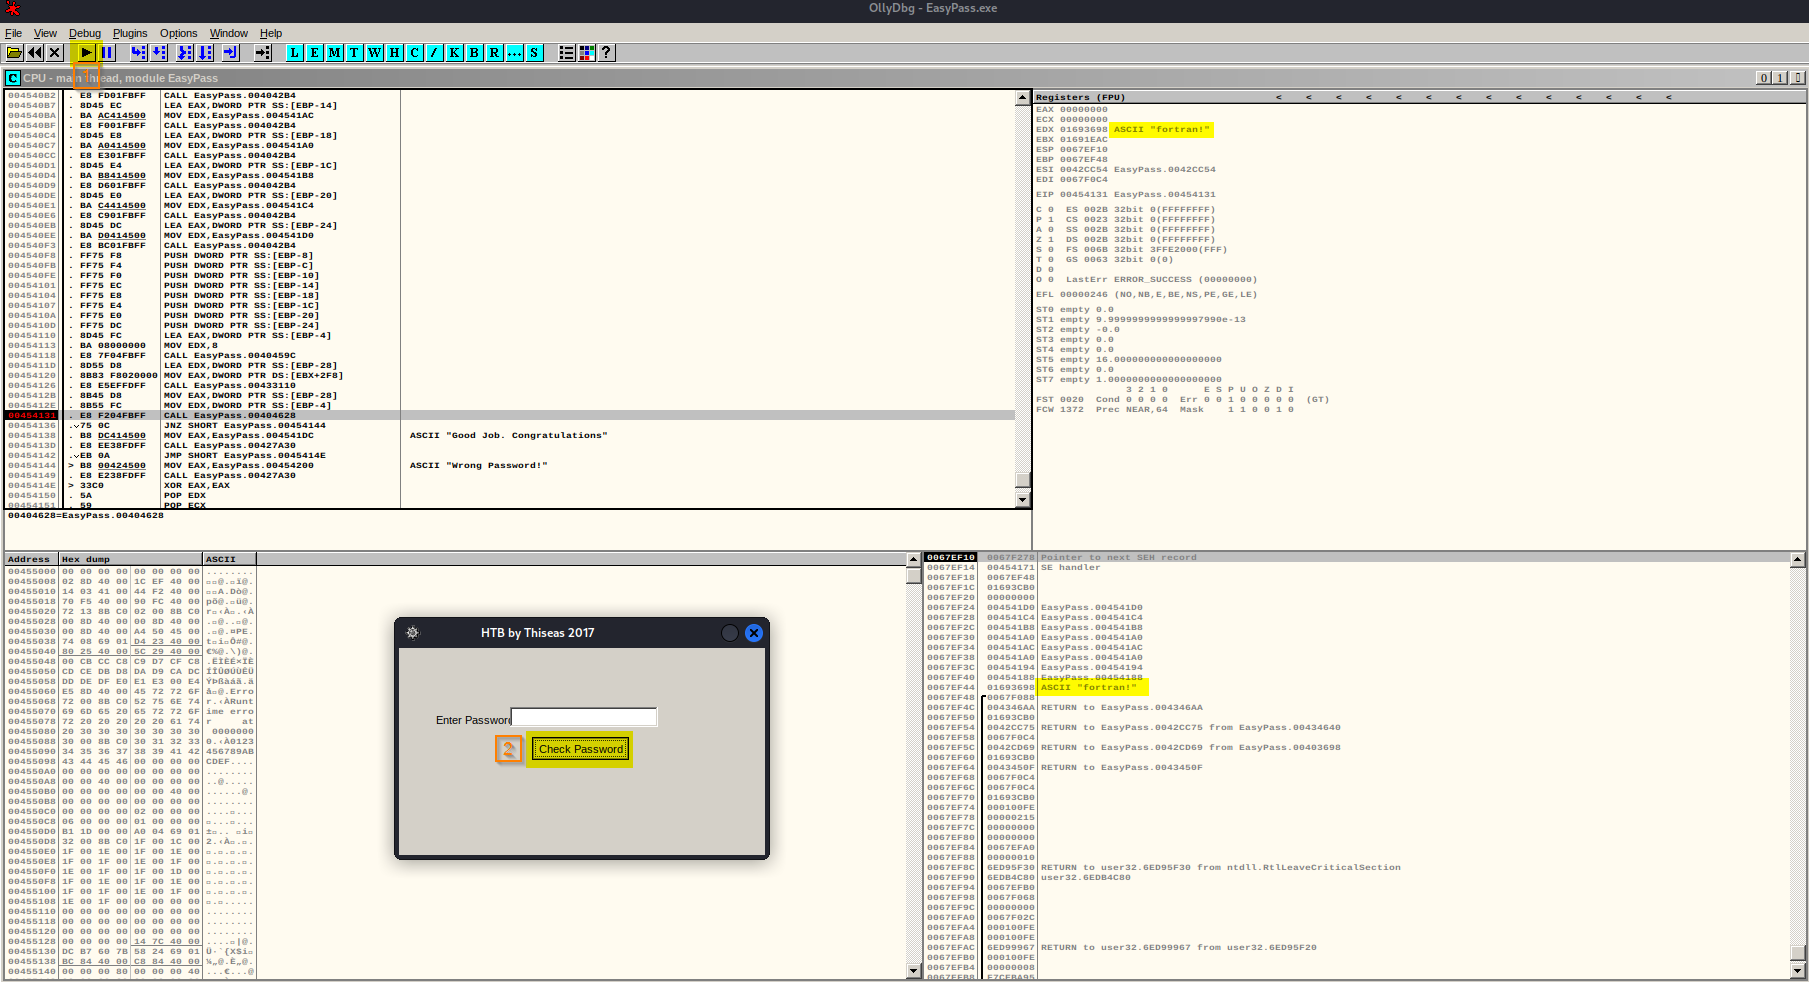Viewport: 1809px width, 982px height.
Task: Click disassembly pane scroll-down arrow
Action: pos(1022,499)
